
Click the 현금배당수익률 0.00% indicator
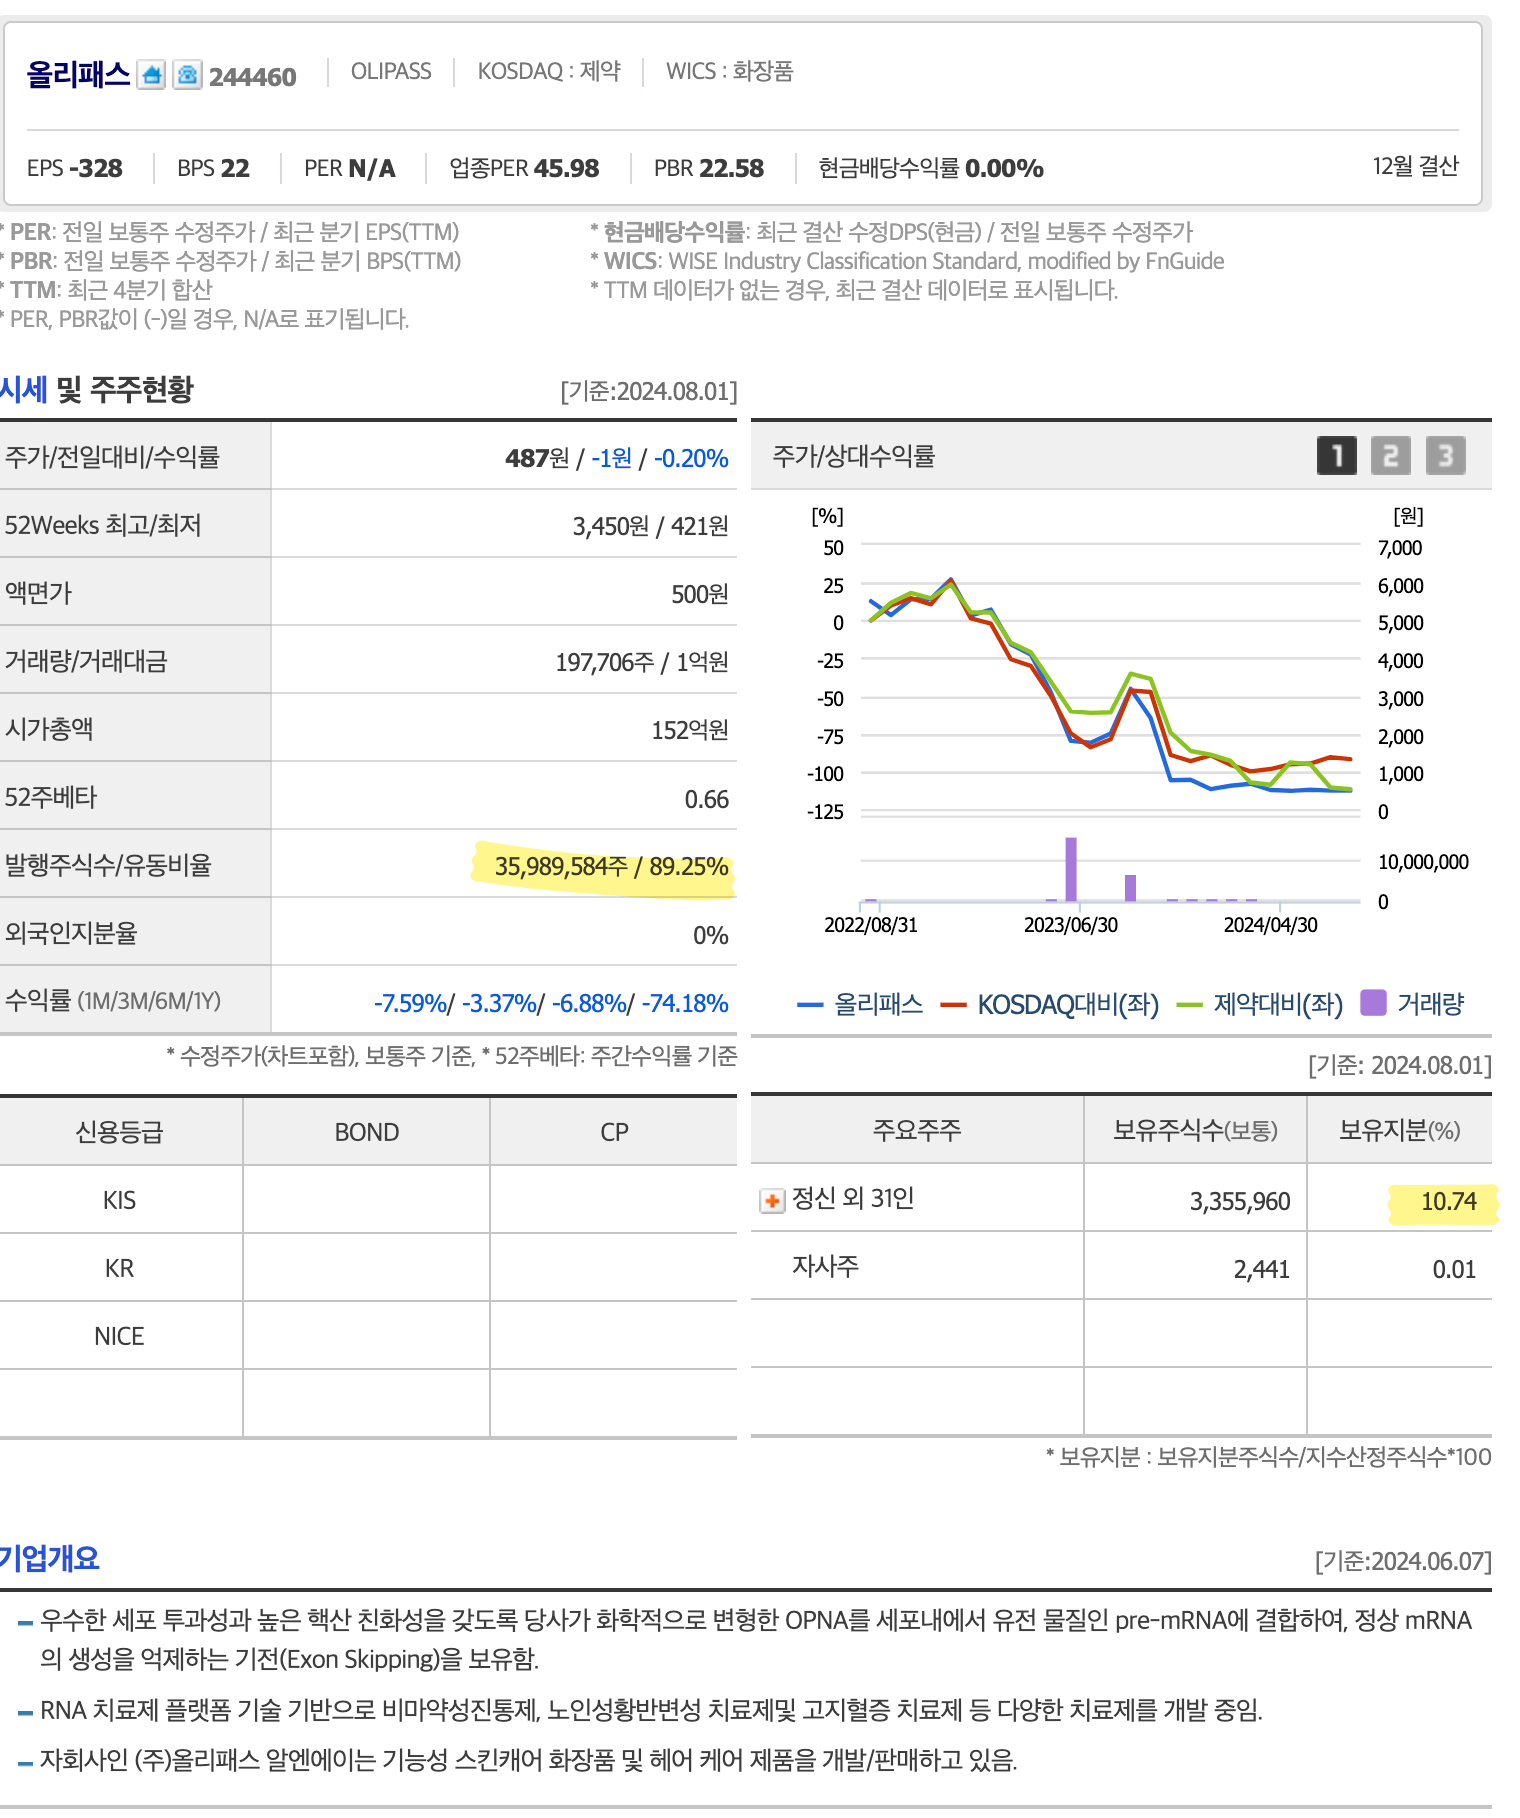coord(931,168)
